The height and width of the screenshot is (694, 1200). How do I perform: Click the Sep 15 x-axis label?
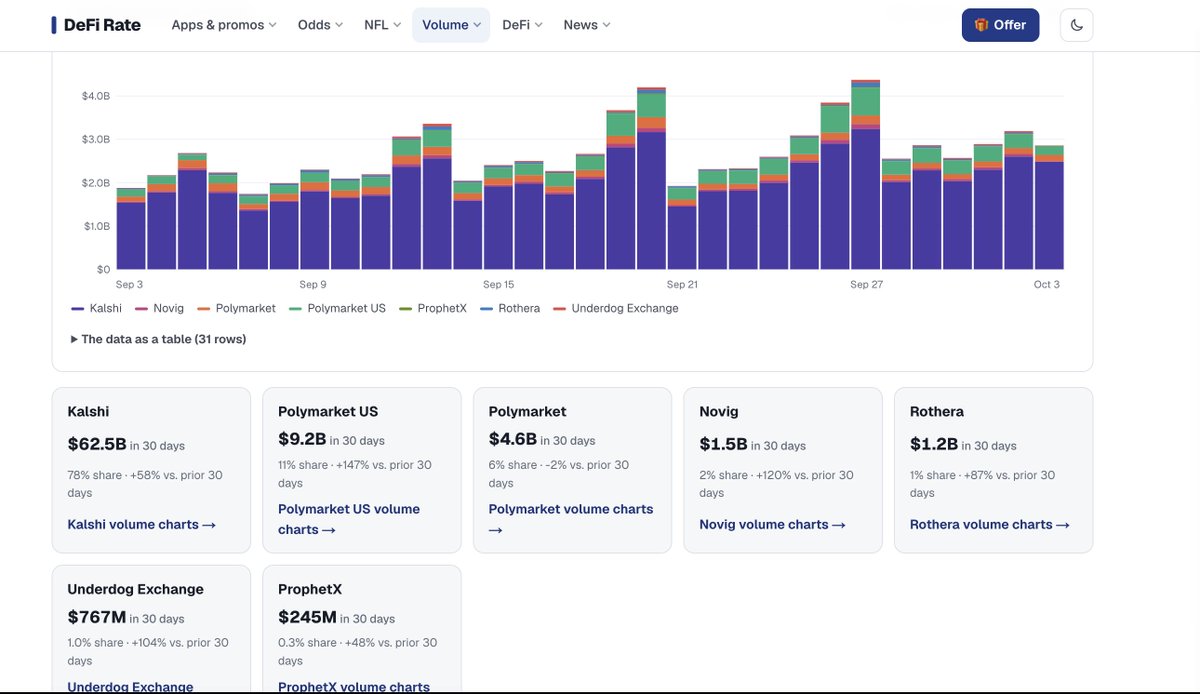click(498, 285)
